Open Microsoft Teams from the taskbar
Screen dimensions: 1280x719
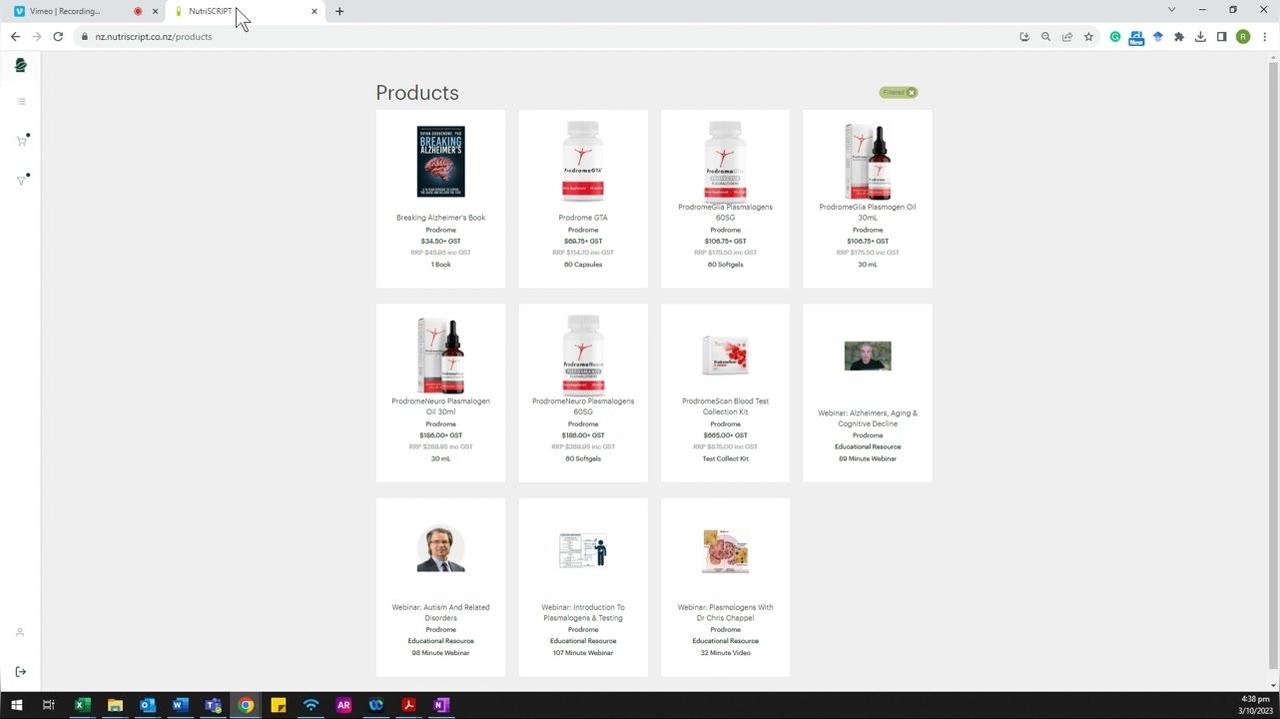click(x=213, y=705)
